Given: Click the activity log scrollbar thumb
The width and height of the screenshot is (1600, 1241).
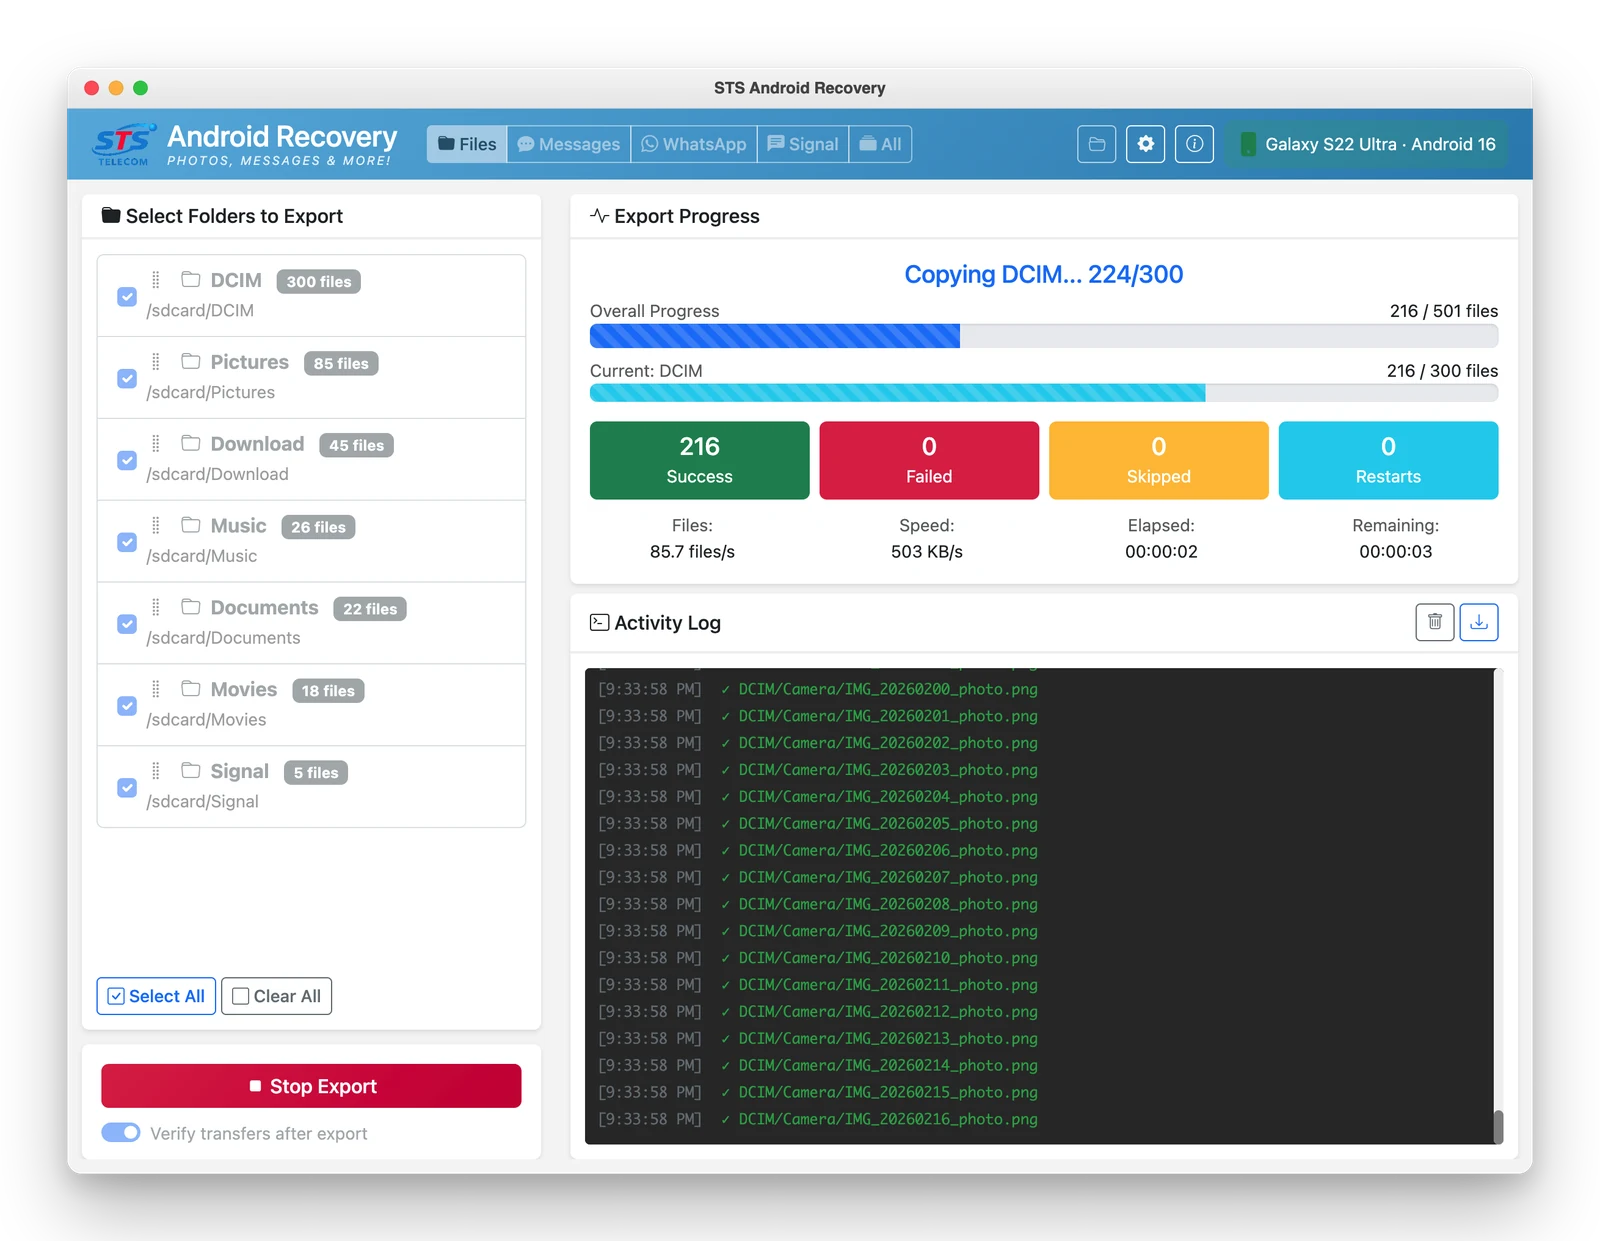Looking at the screenshot, I should point(1498,1126).
